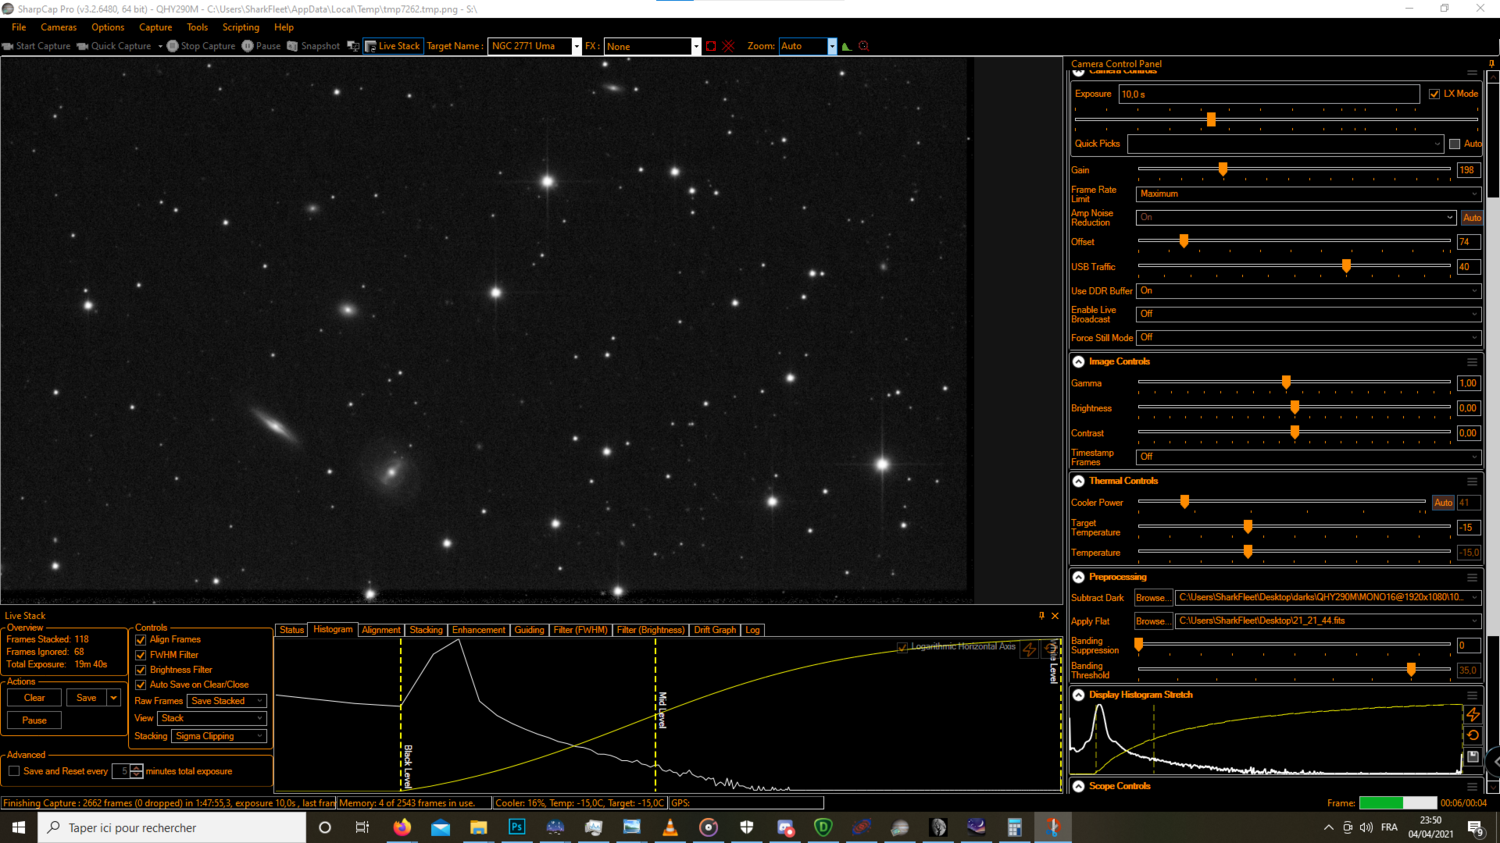This screenshot has width=1500, height=843.
Task: Browse for a Subtract Dark file
Action: [1153, 597]
